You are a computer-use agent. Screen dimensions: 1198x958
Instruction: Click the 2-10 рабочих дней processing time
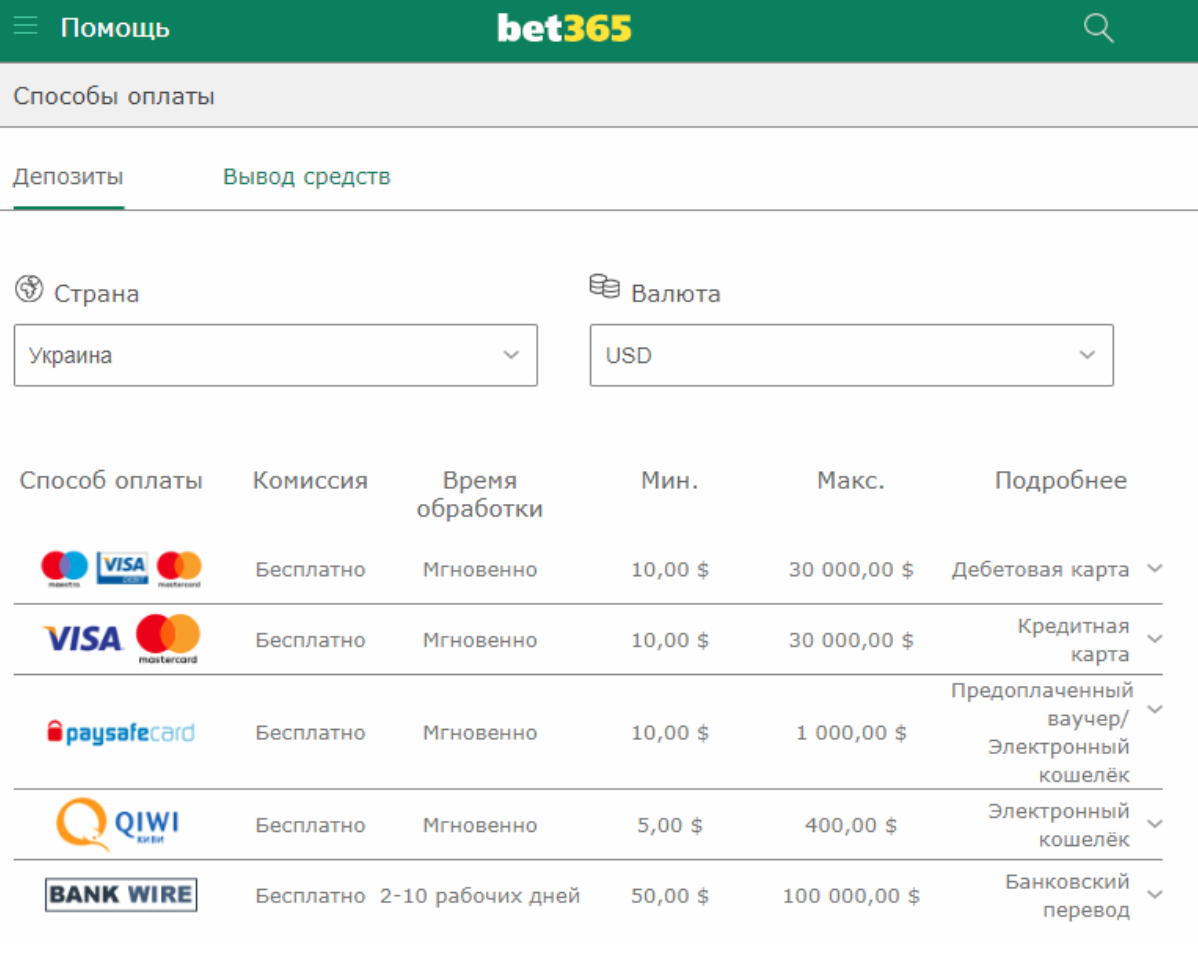point(480,895)
